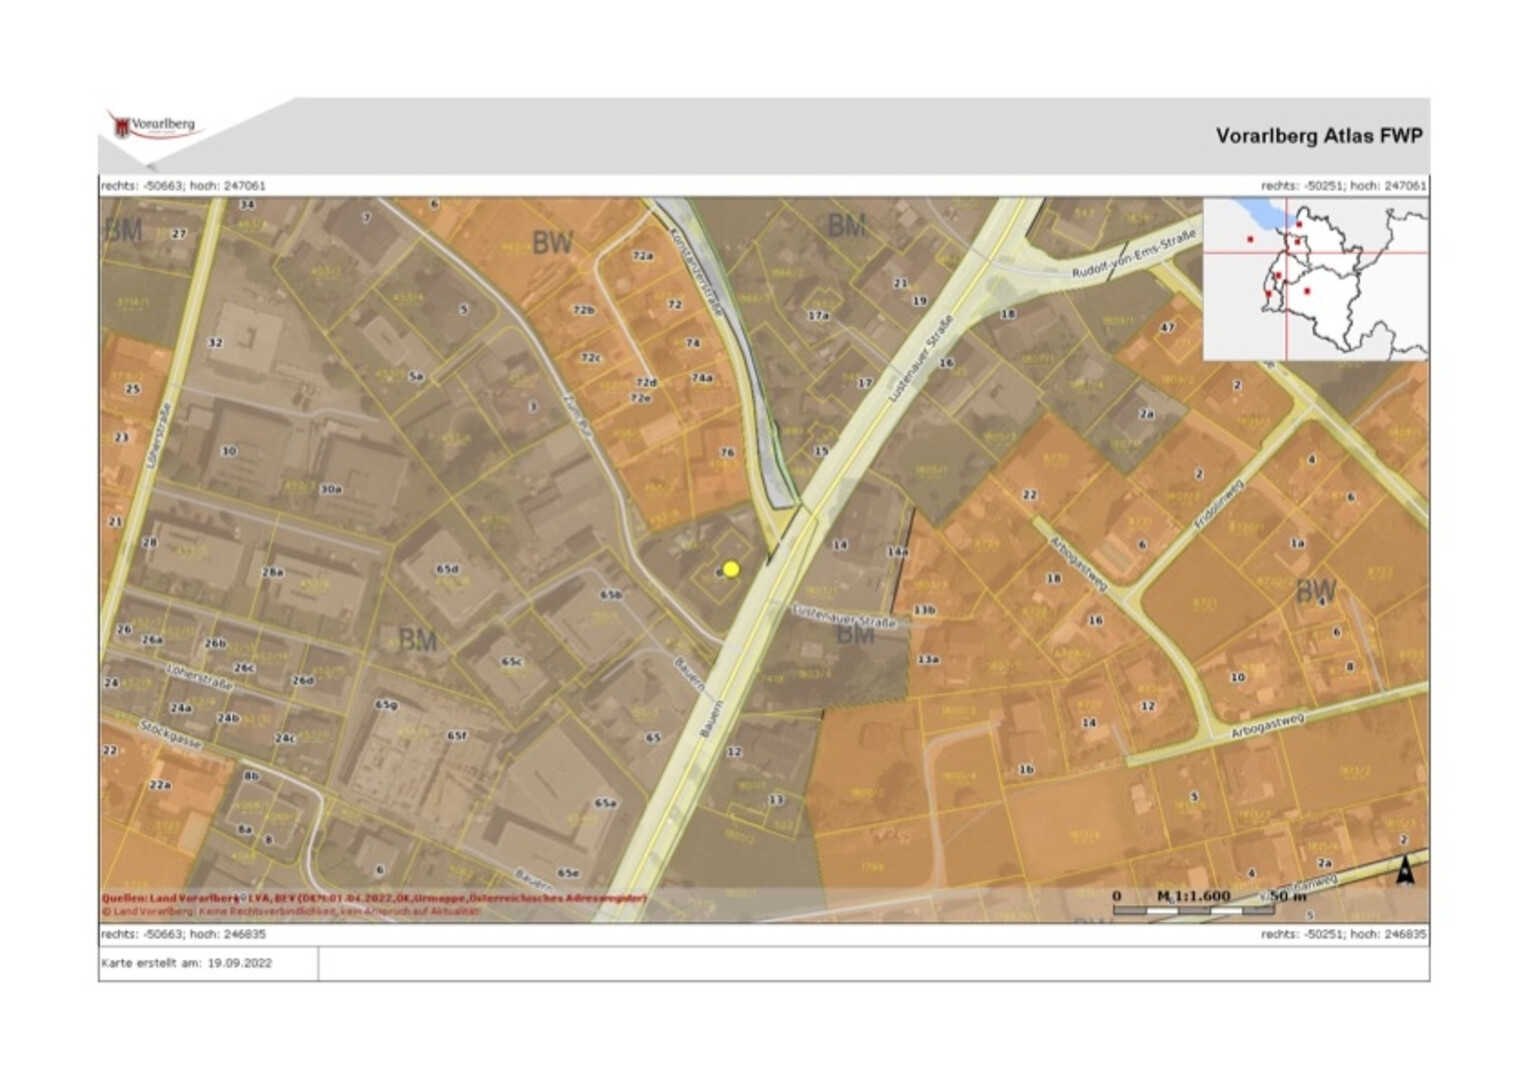1527x1080 pixels.
Task: Click the Rudolf-von-Ems-Straße street label
Action: (x=1133, y=255)
